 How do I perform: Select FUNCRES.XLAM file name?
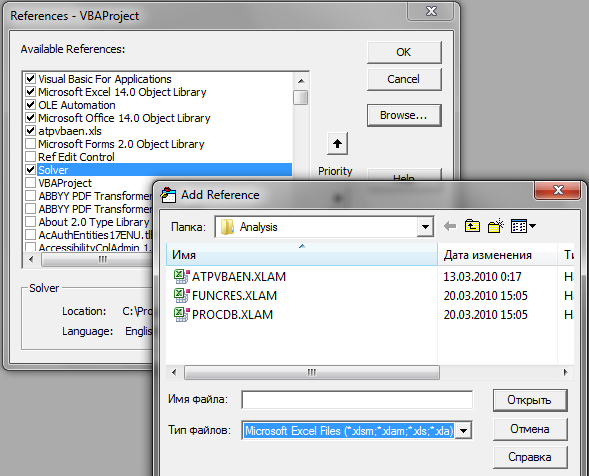point(234,296)
